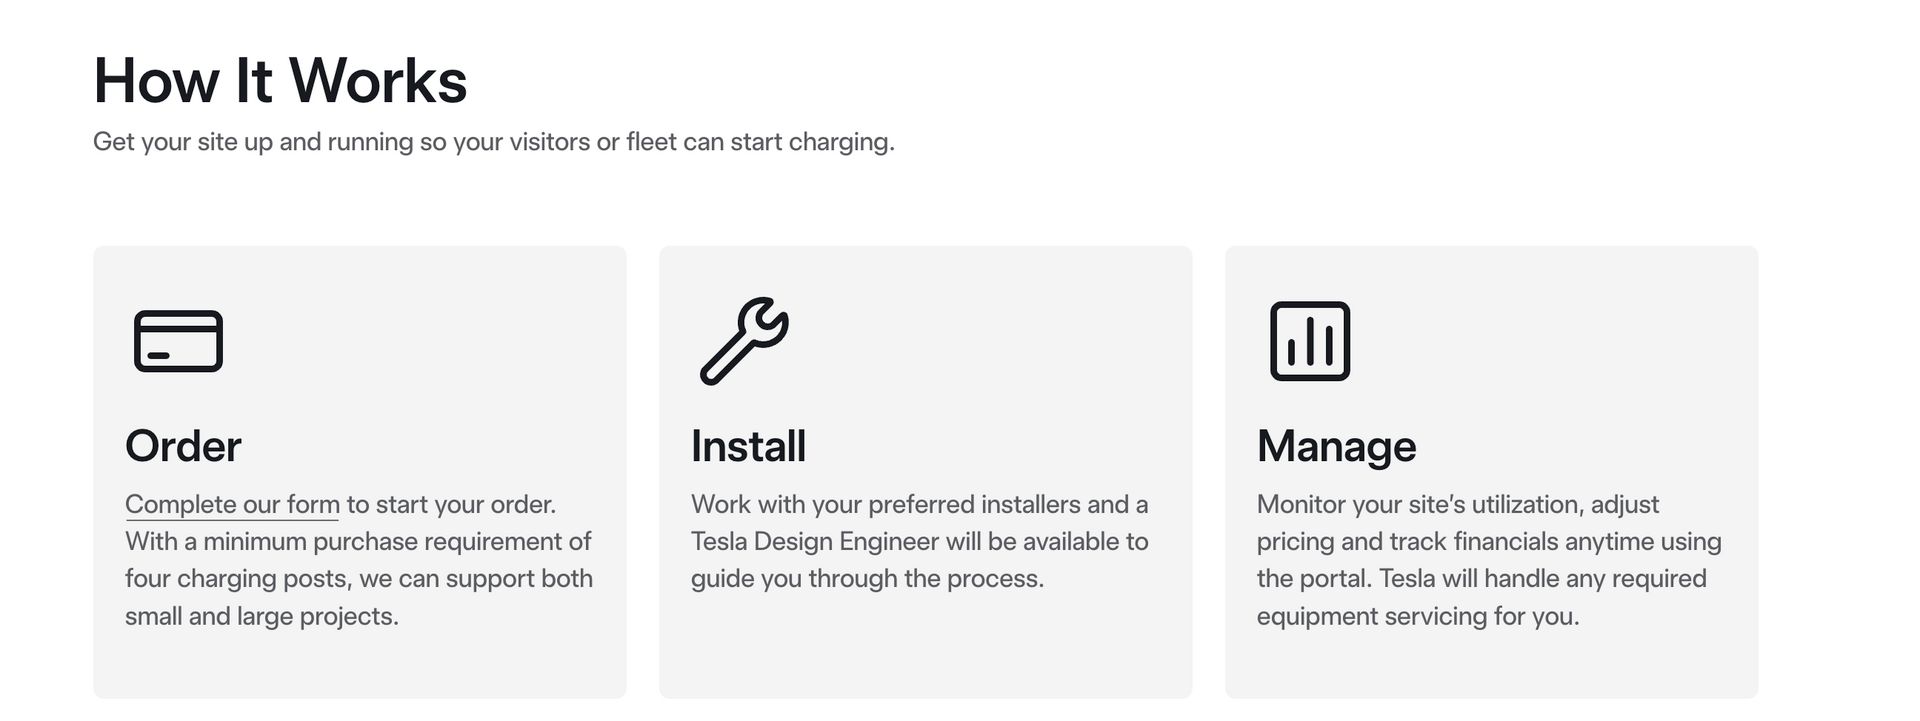The height and width of the screenshot is (721, 1920).
Task: Select the Install heading
Action: pyautogui.click(x=748, y=446)
